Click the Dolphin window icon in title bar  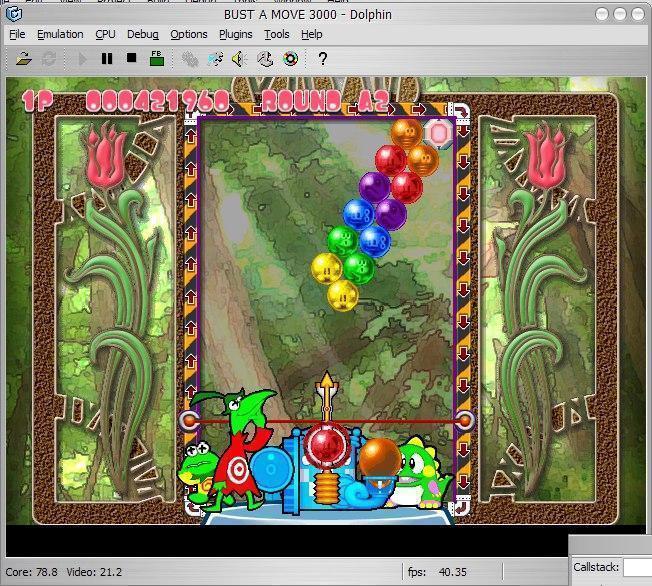14,13
